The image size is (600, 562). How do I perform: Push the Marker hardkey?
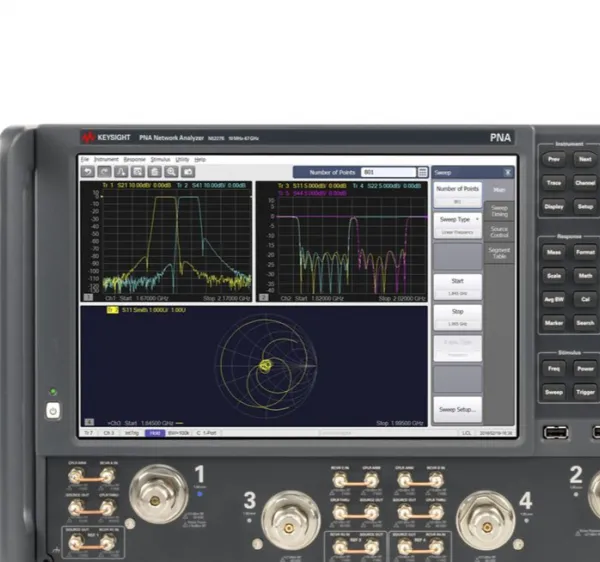click(x=554, y=323)
